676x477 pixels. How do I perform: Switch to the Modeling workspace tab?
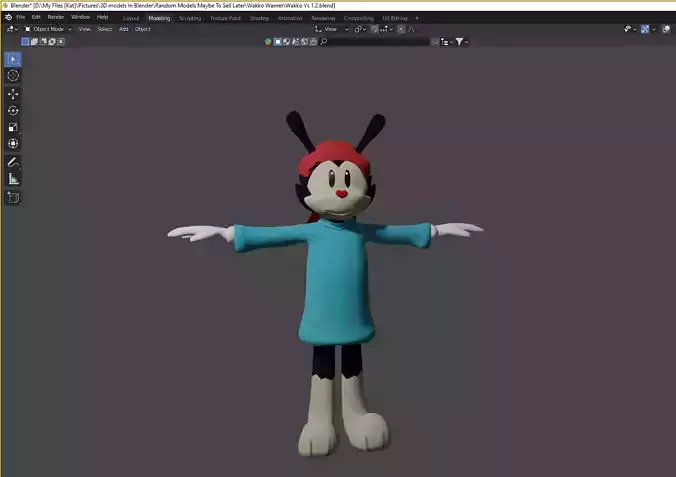point(159,18)
